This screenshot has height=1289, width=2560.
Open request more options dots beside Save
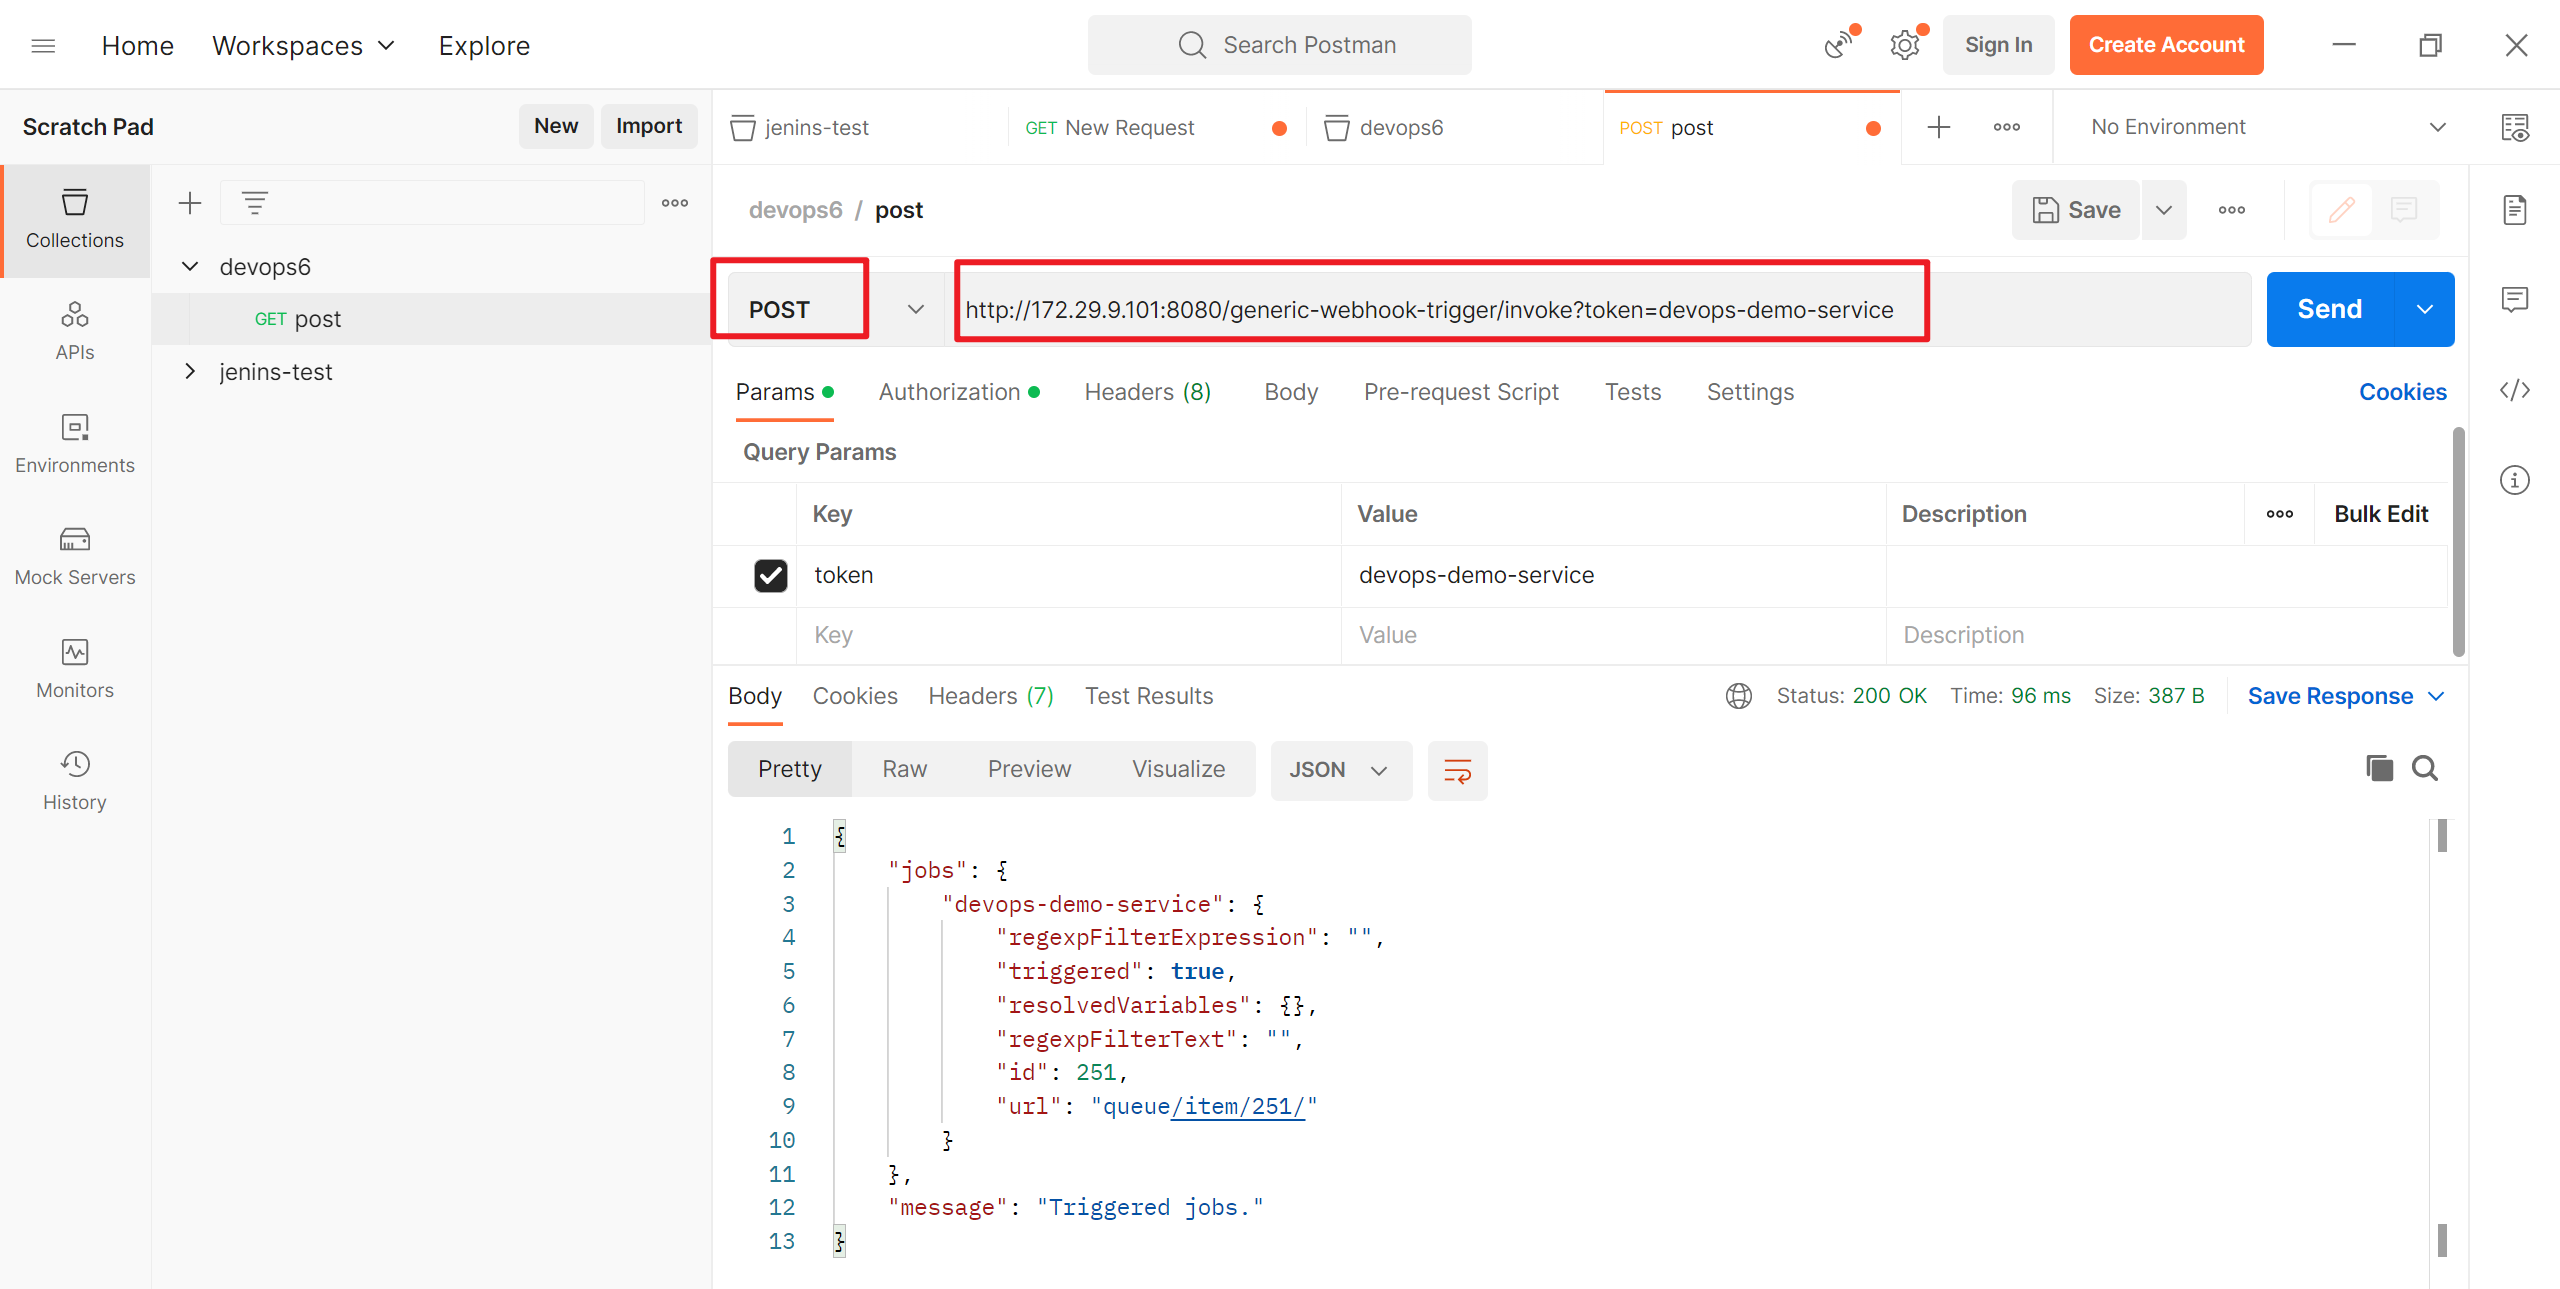coord(2232,210)
